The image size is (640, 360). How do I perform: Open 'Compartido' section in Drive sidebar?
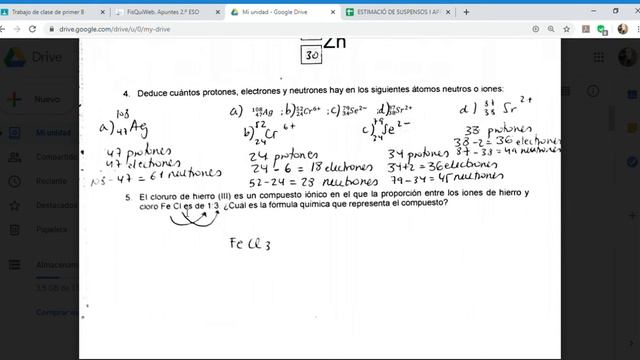[56, 157]
